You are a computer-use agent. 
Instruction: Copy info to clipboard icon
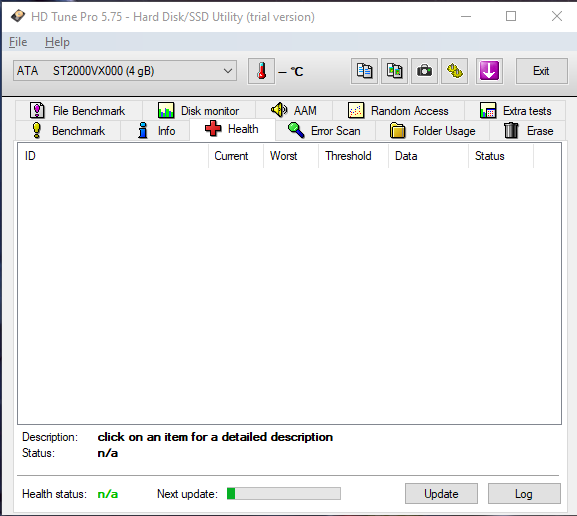(364, 71)
